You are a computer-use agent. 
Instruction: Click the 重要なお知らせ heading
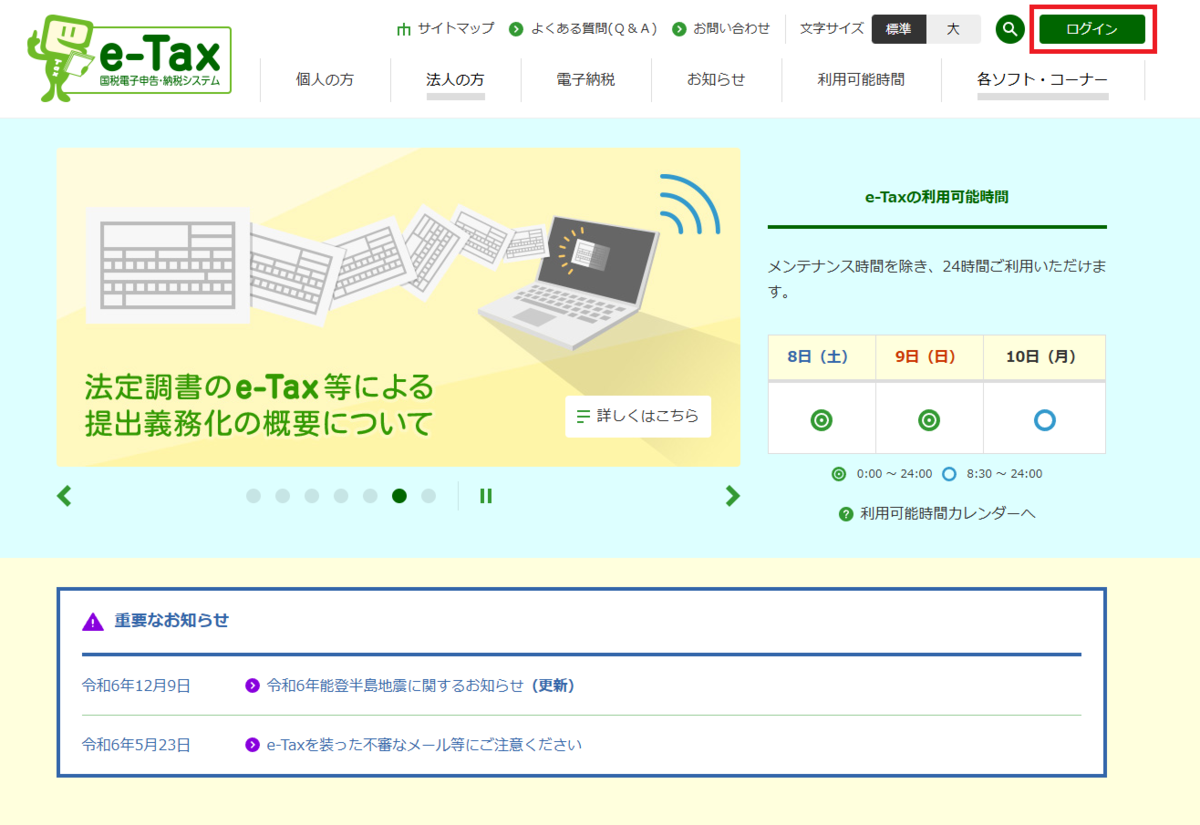[172, 621]
